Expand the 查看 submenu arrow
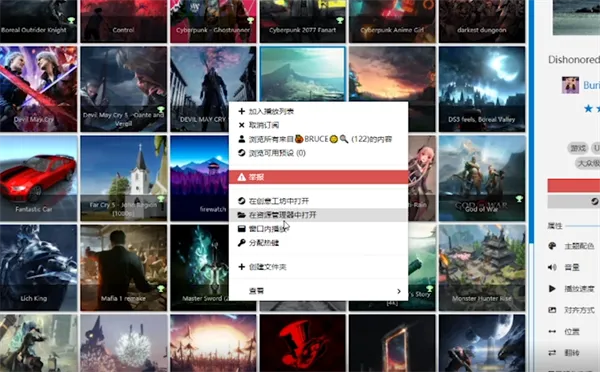Screen dimensions: 600x372 click(x=399, y=291)
